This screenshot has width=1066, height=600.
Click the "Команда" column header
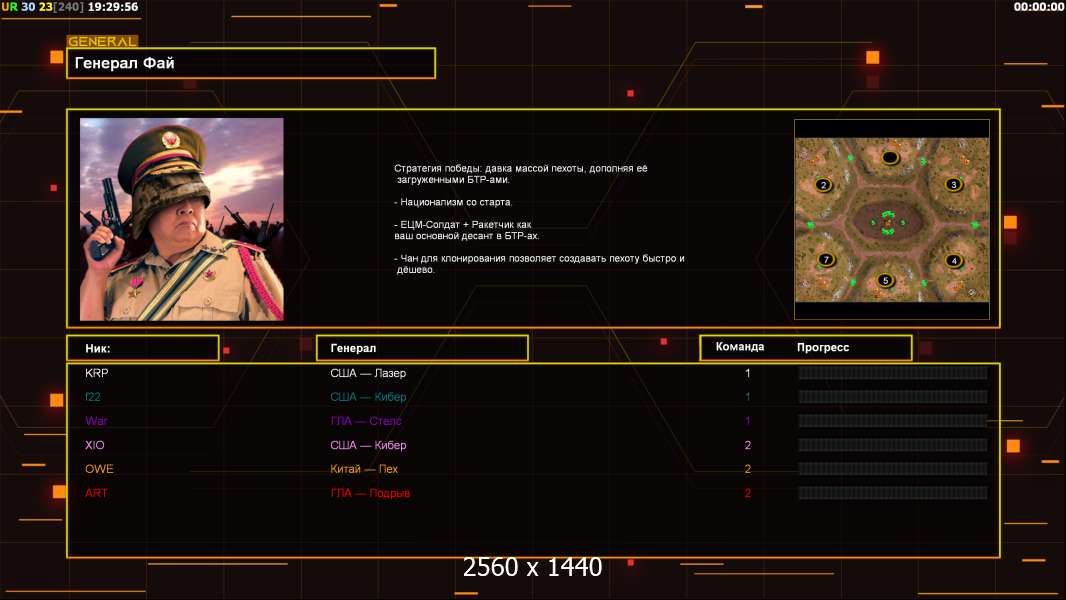(740, 347)
